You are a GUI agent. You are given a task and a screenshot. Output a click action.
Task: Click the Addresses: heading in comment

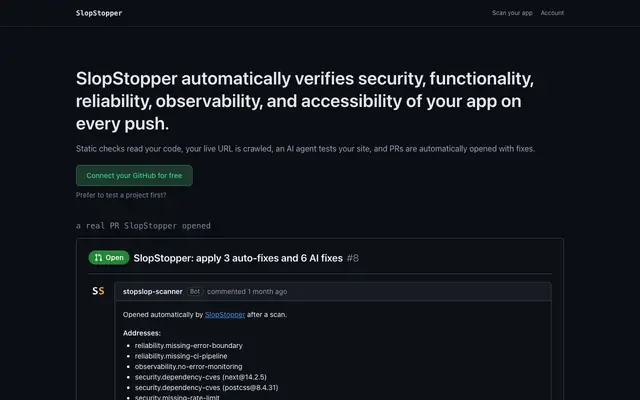coord(142,333)
